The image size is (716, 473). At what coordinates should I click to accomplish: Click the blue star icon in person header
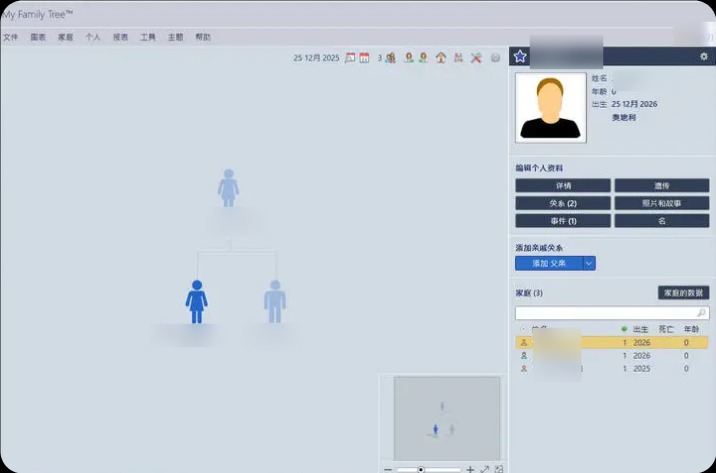pyautogui.click(x=520, y=56)
